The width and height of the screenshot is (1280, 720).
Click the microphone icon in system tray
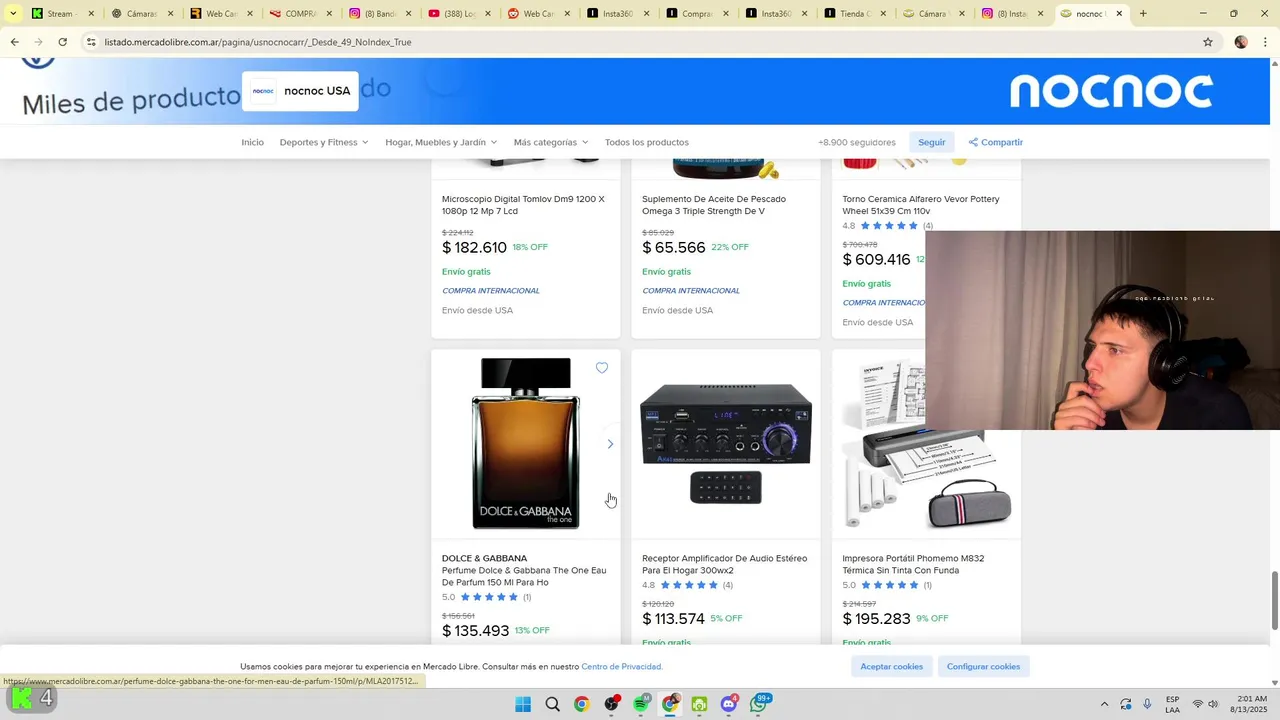[x=1147, y=704]
